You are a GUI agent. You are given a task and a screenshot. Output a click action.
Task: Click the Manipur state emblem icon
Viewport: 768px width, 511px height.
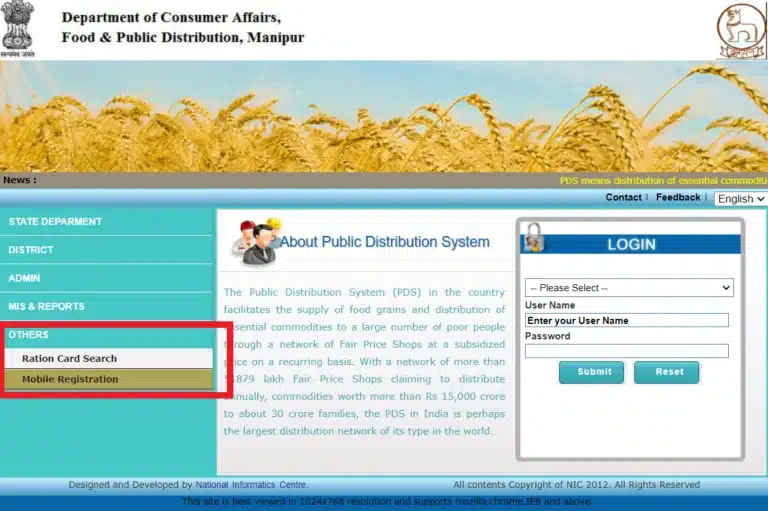(x=740, y=30)
